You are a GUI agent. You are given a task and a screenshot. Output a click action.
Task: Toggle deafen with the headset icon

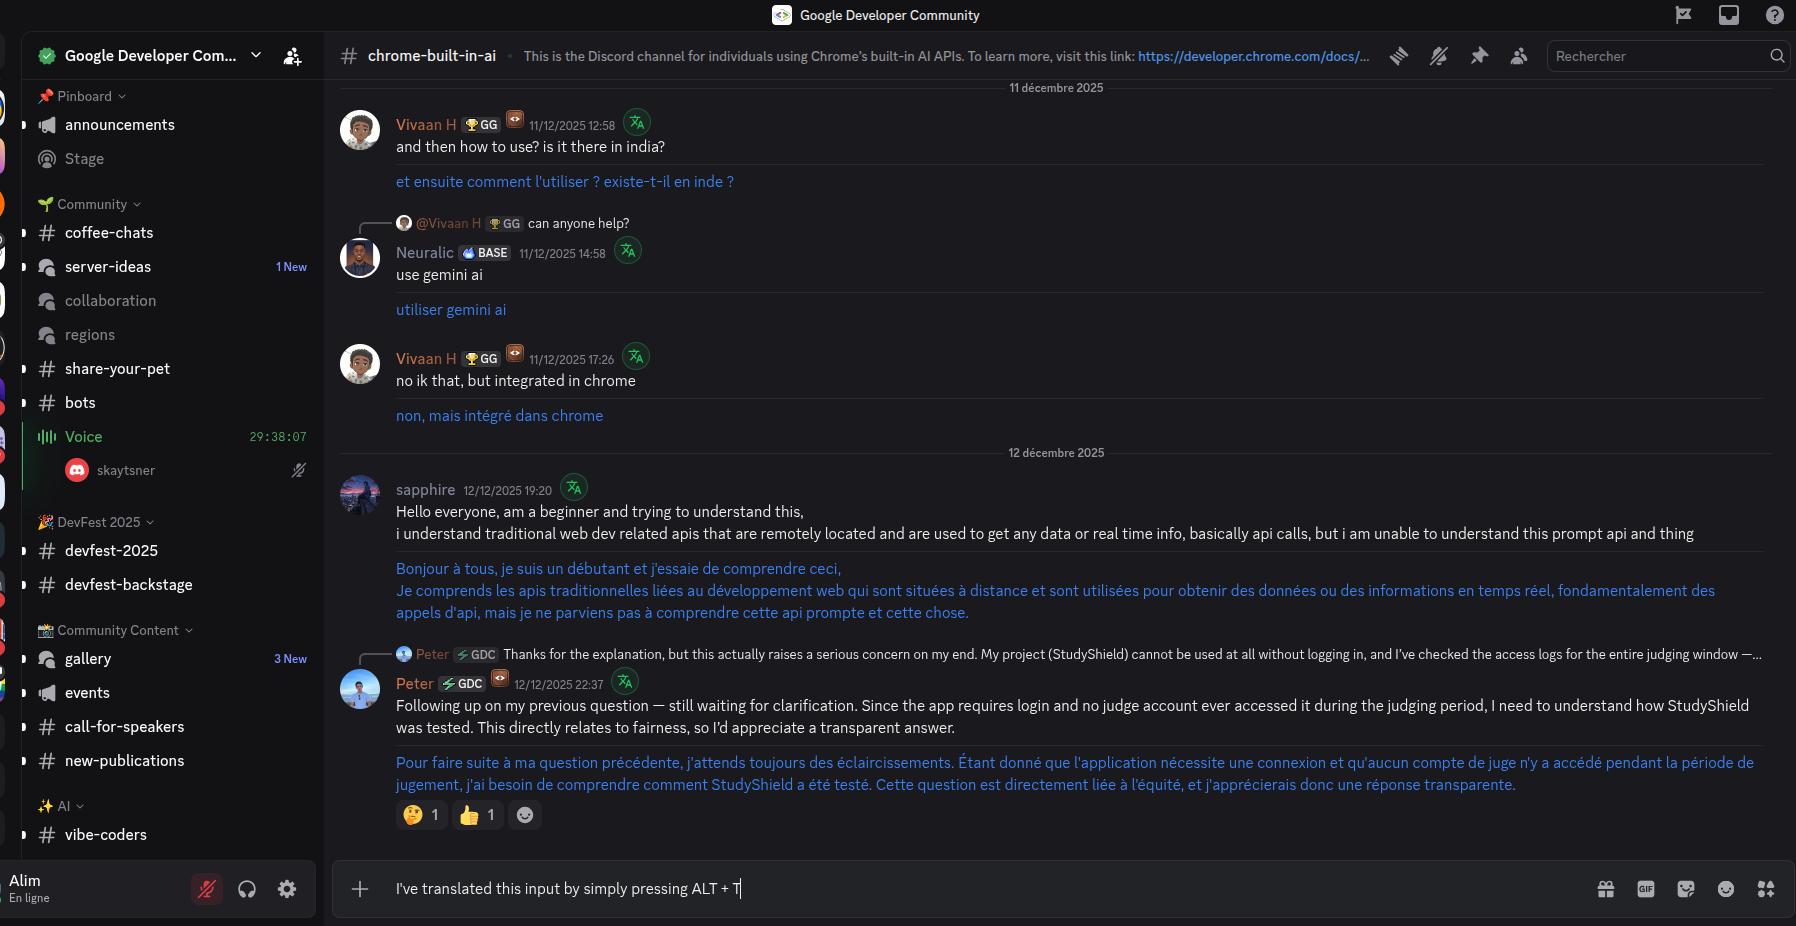247,889
